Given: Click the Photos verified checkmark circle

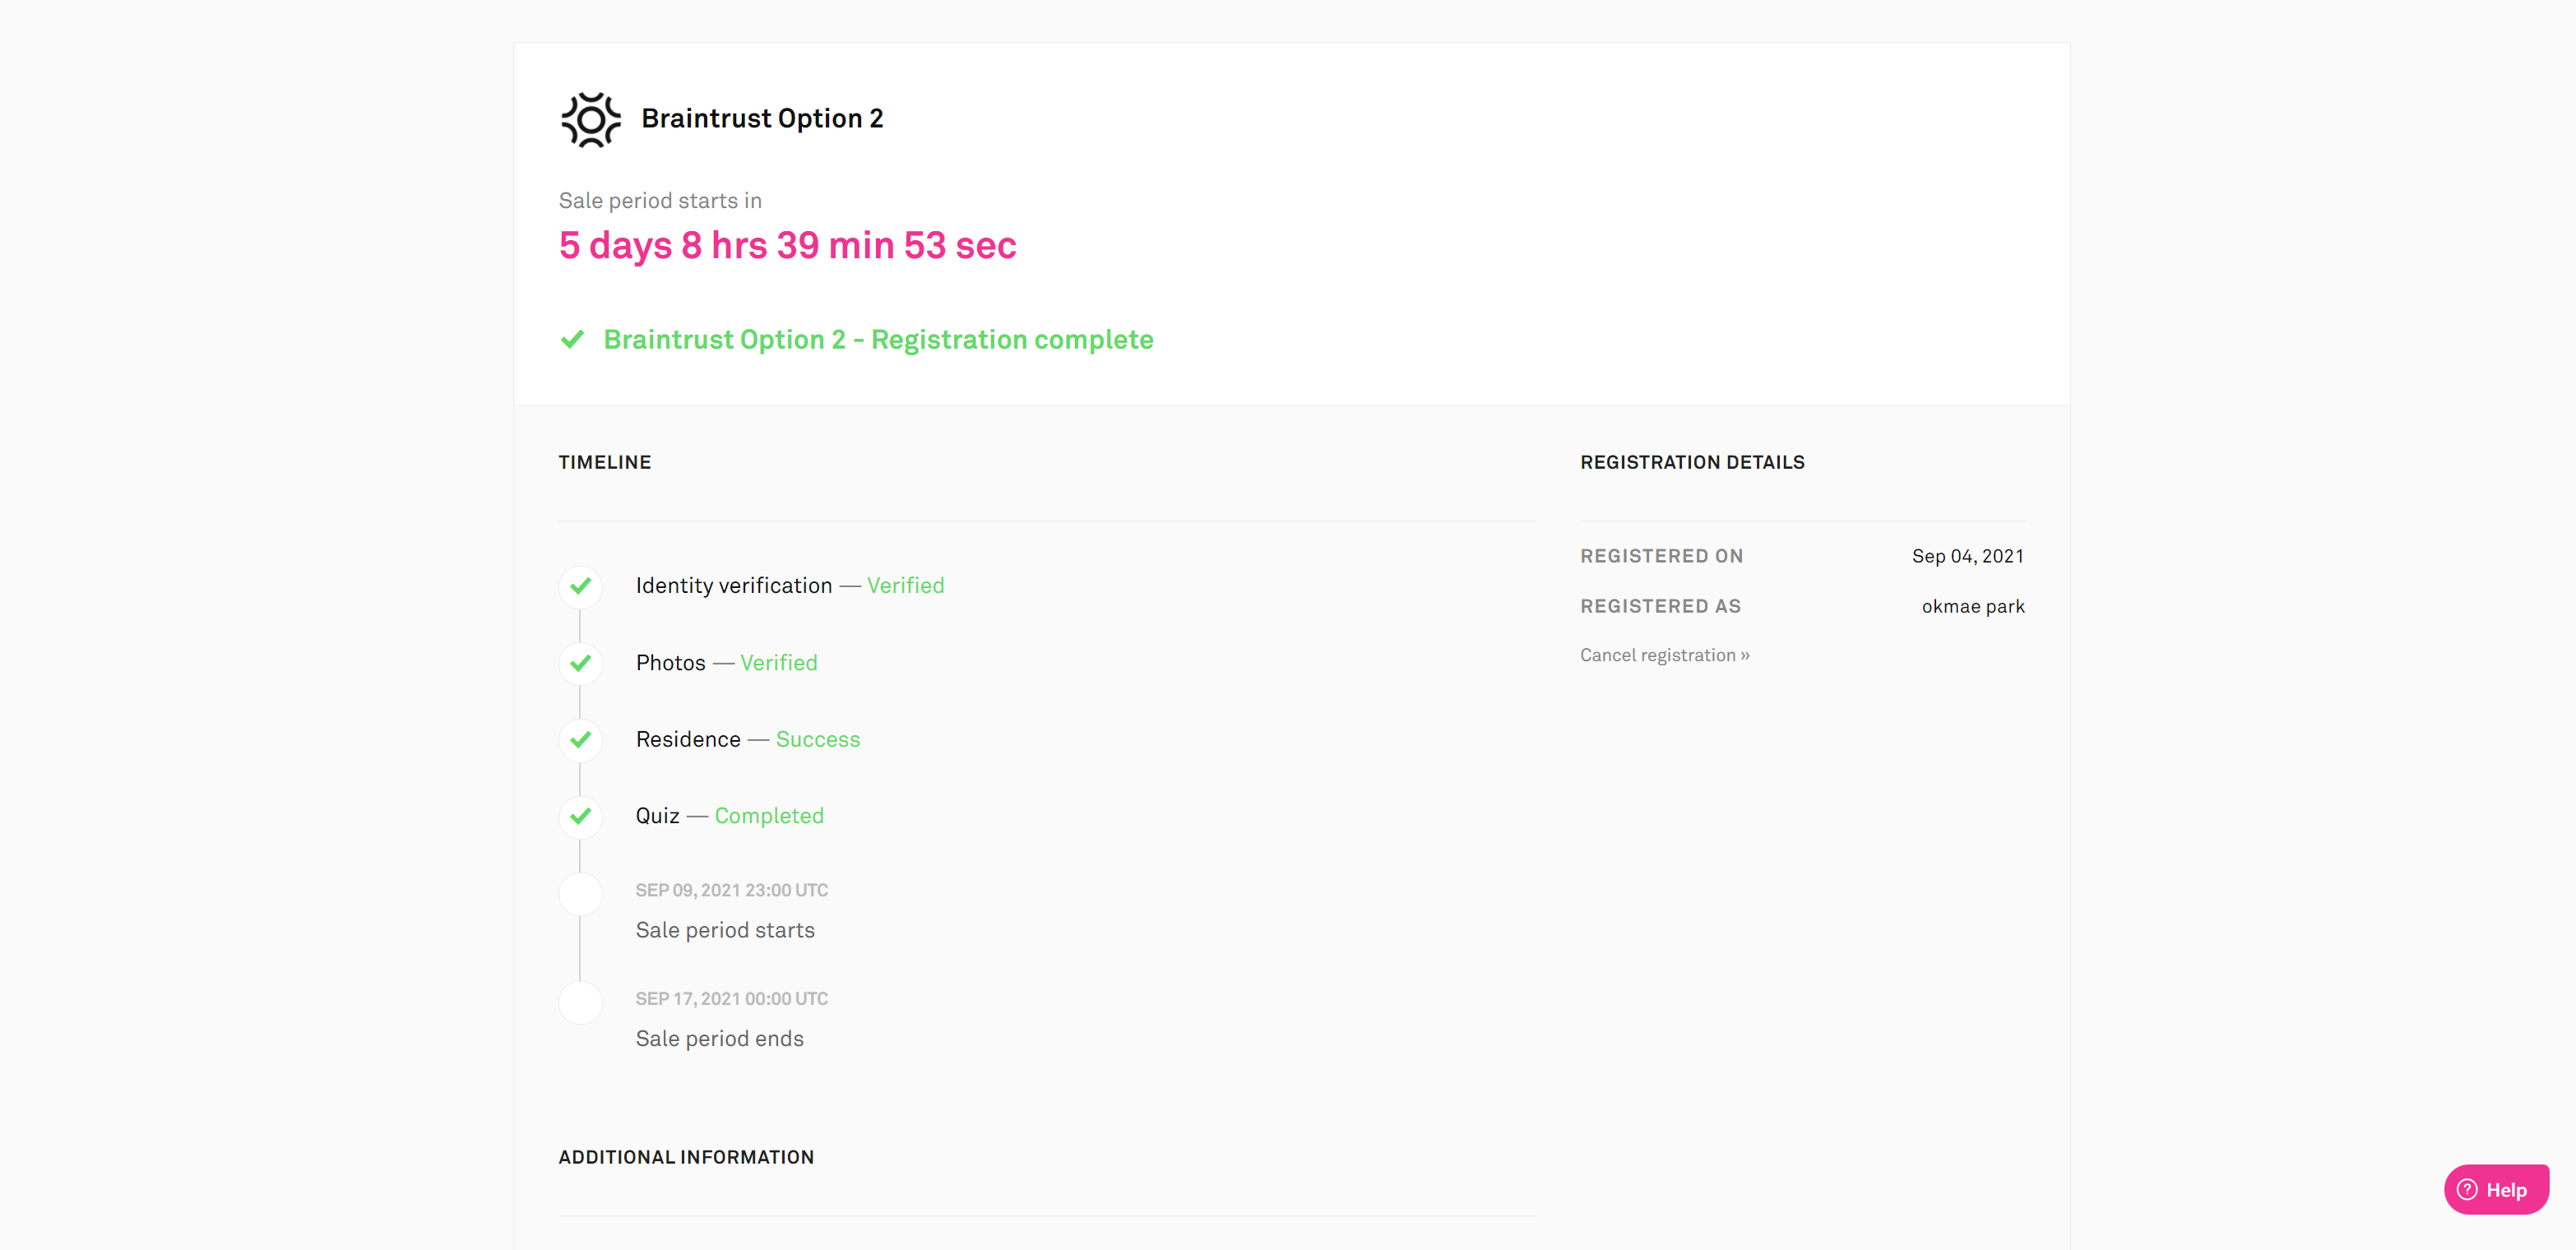Looking at the screenshot, I should (x=580, y=663).
